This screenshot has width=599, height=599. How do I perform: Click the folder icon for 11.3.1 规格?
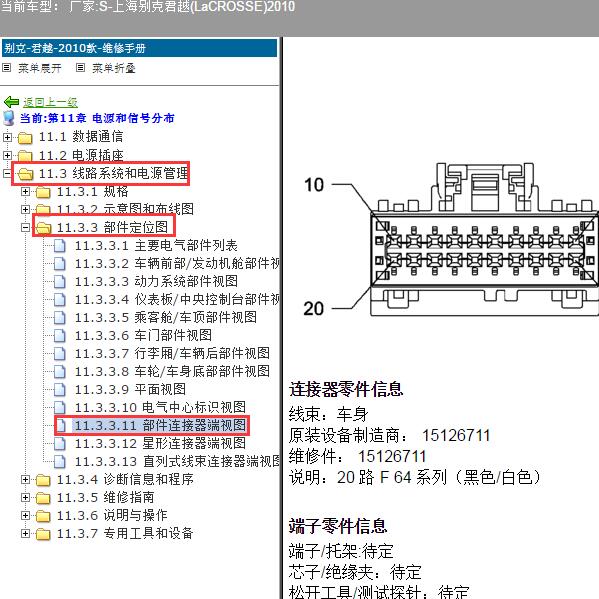pyautogui.click(x=43, y=192)
